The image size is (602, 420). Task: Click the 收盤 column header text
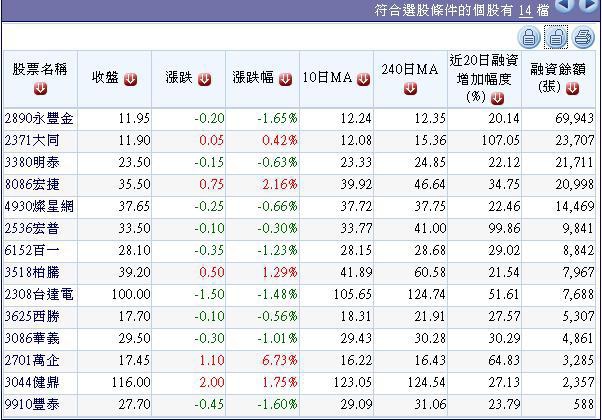point(105,78)
